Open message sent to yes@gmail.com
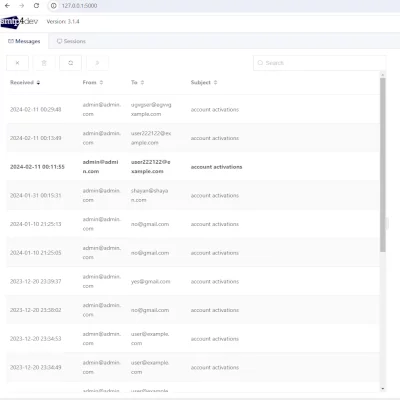The height and width of the screenshot is (400, 400). click(193, 281)
